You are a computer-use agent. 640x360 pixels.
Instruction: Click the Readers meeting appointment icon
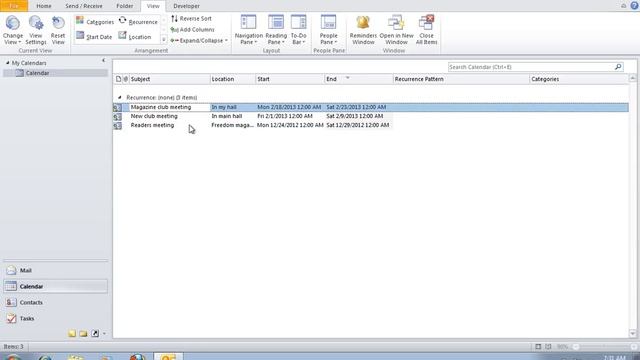[x=118, y=126]
